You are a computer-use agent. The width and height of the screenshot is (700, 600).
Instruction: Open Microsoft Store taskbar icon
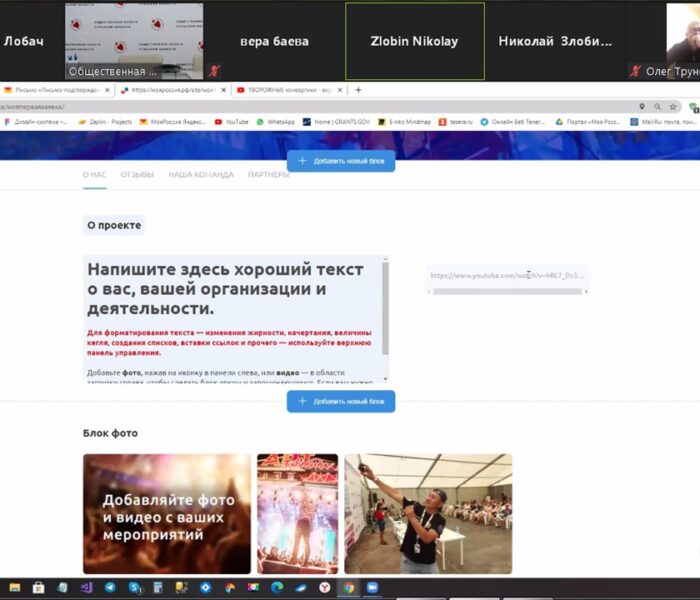pos(39,588)
